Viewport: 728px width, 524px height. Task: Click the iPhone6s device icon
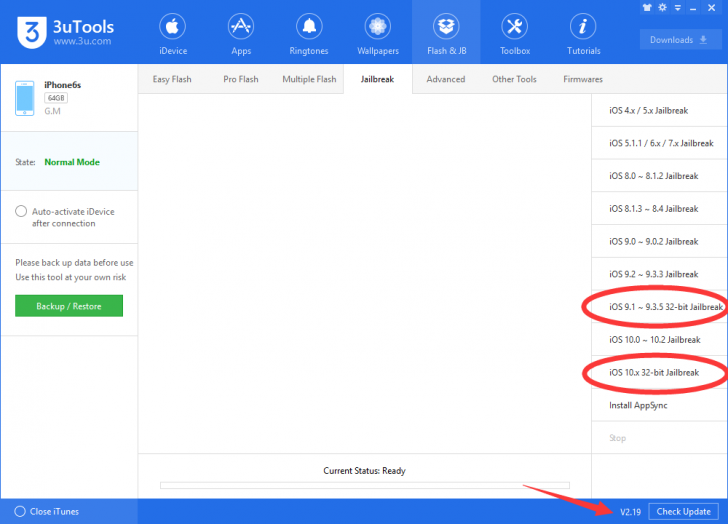pos(25,98)
